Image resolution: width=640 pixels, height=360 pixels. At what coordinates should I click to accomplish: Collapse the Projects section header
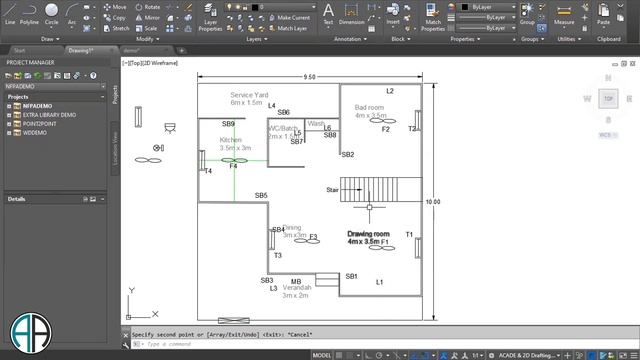click(102, 97)
